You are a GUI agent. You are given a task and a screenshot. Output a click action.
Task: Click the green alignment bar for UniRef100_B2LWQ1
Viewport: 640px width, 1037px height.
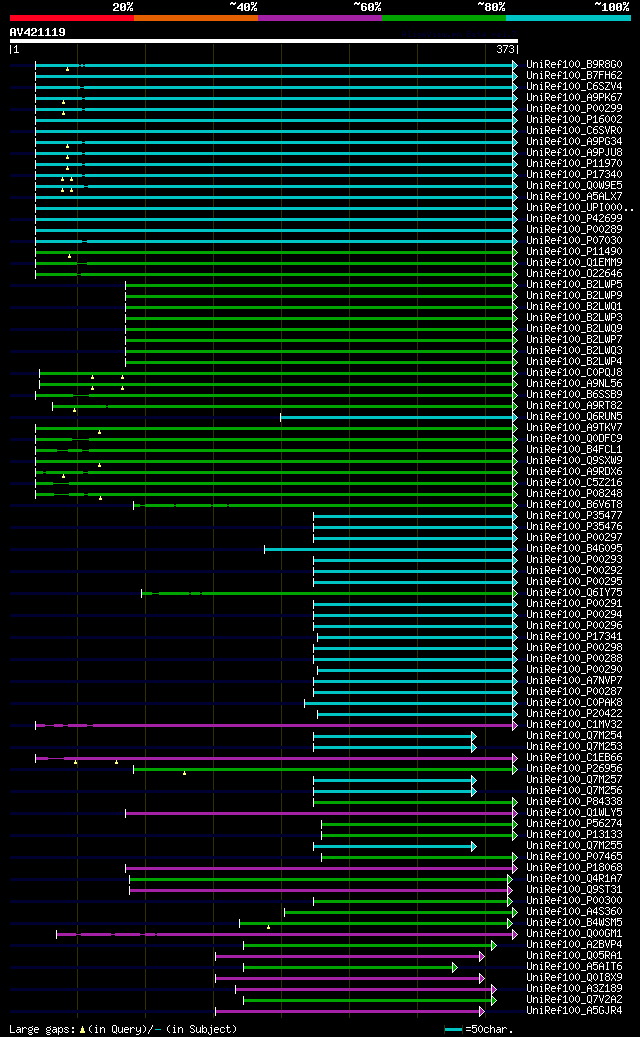[x=321, y=307]
